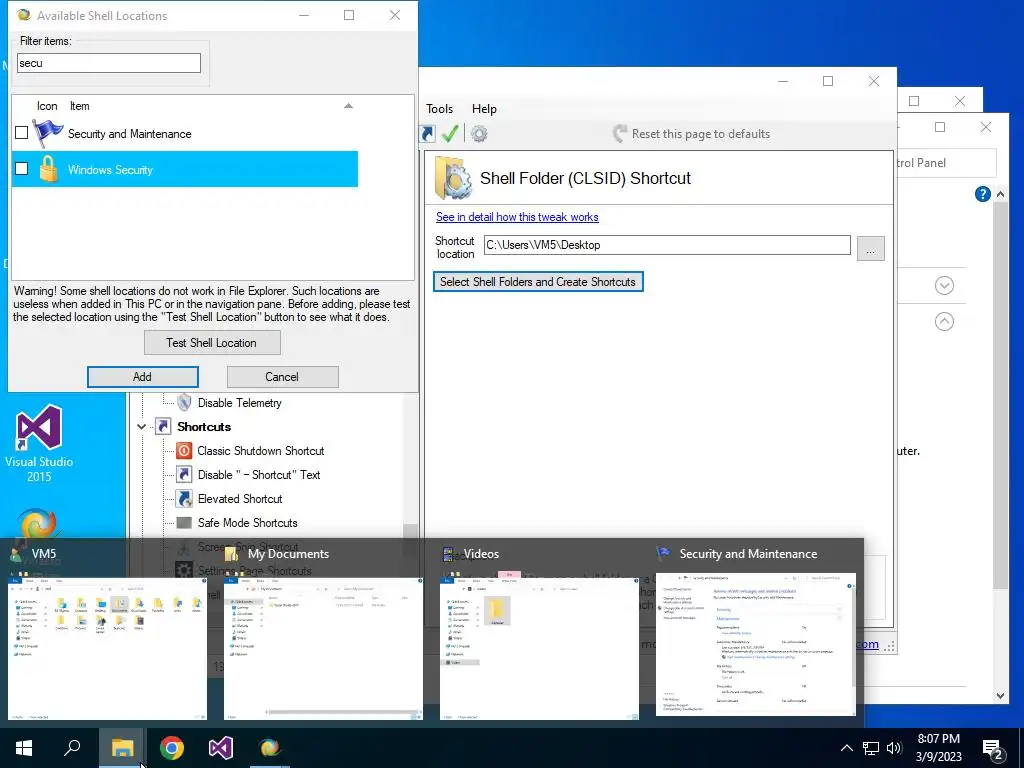Open Visual Studio from the taskbar
This screenshot has width=1024, height=768.
pos(221,748)
